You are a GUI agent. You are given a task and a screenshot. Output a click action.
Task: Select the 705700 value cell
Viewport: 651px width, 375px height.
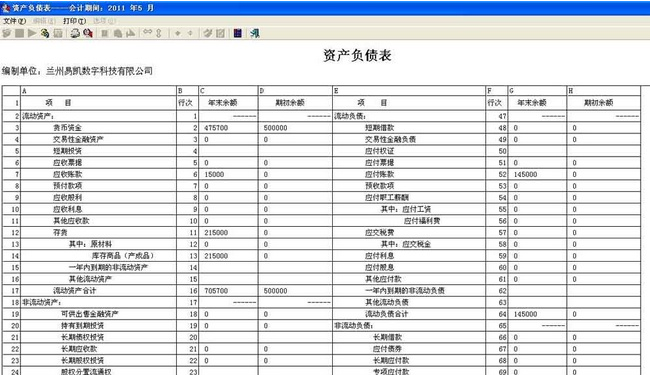click(228, 291)
